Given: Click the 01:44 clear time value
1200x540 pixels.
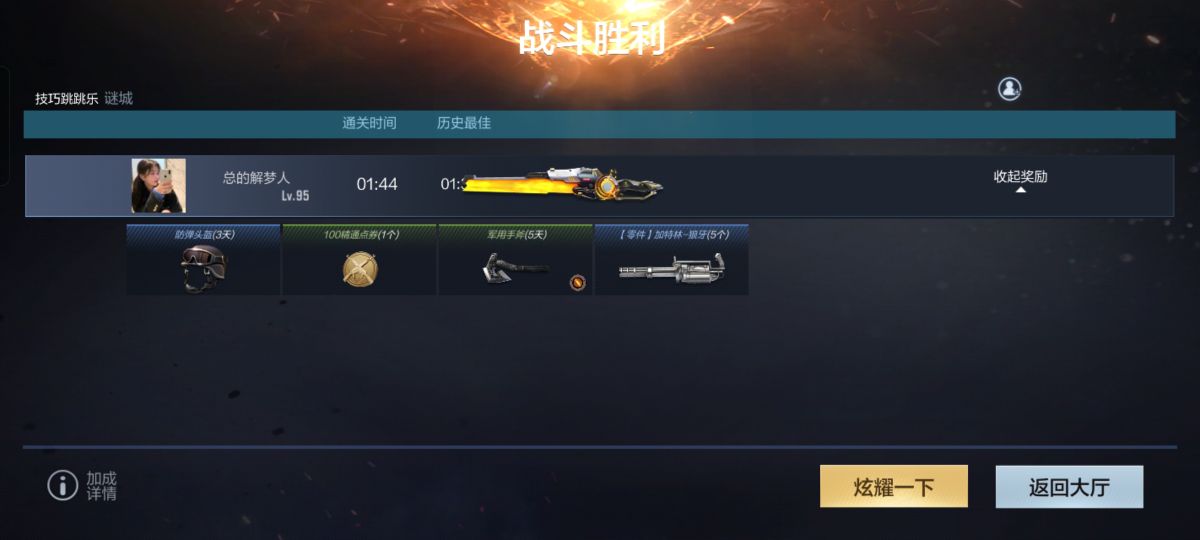Looking at the screenshot, I should tap(377, 184).
